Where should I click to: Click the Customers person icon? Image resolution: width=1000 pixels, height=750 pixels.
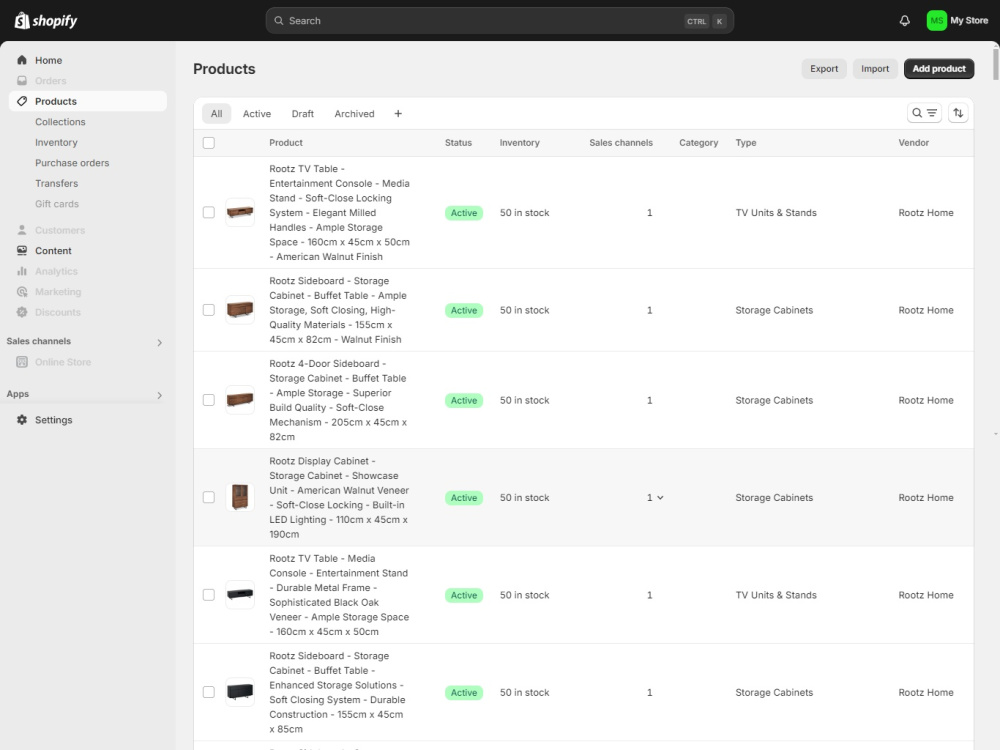tap(22, 230)
